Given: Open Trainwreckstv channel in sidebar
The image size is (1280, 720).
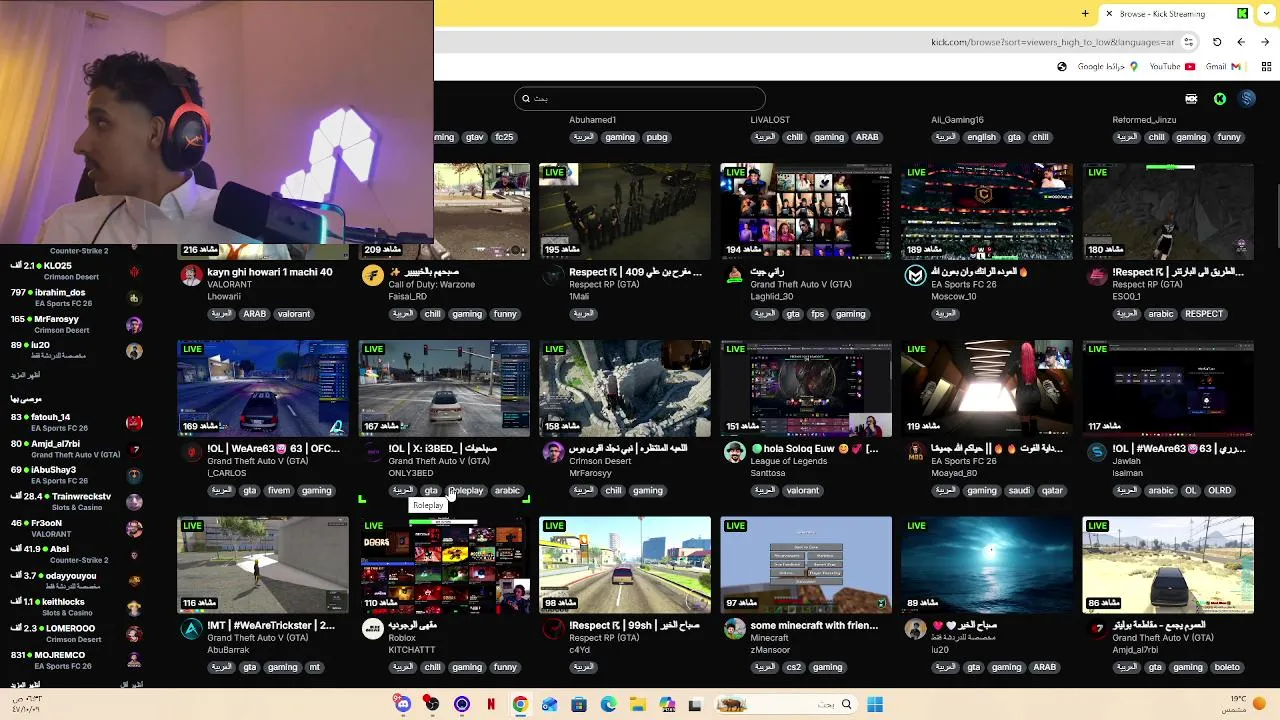Looking at the screenshot, I should click(75, 501).
